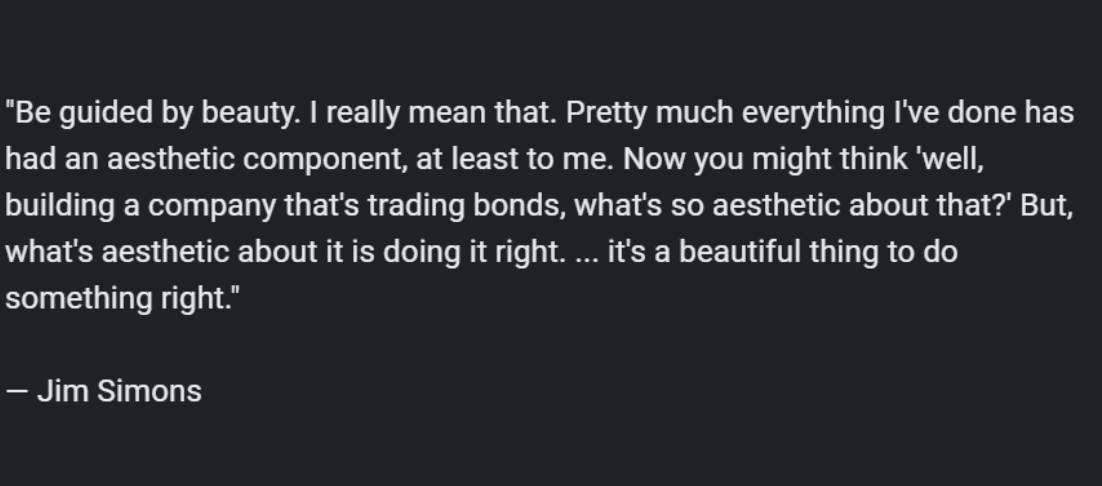Click the em dash before Jim Simons
Screen dimensions: 1102x486
(17, 391)
